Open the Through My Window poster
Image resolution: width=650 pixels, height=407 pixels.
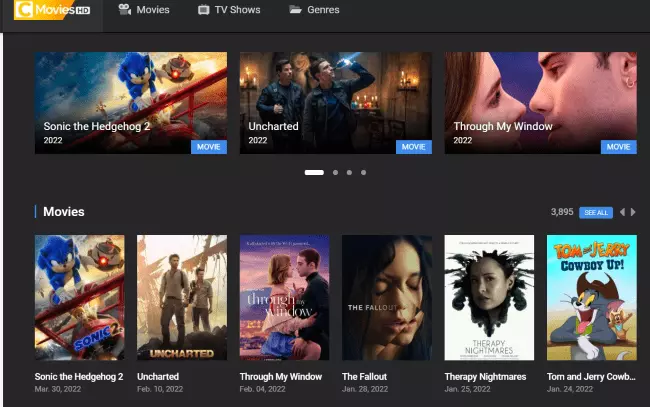coord(284,298)
